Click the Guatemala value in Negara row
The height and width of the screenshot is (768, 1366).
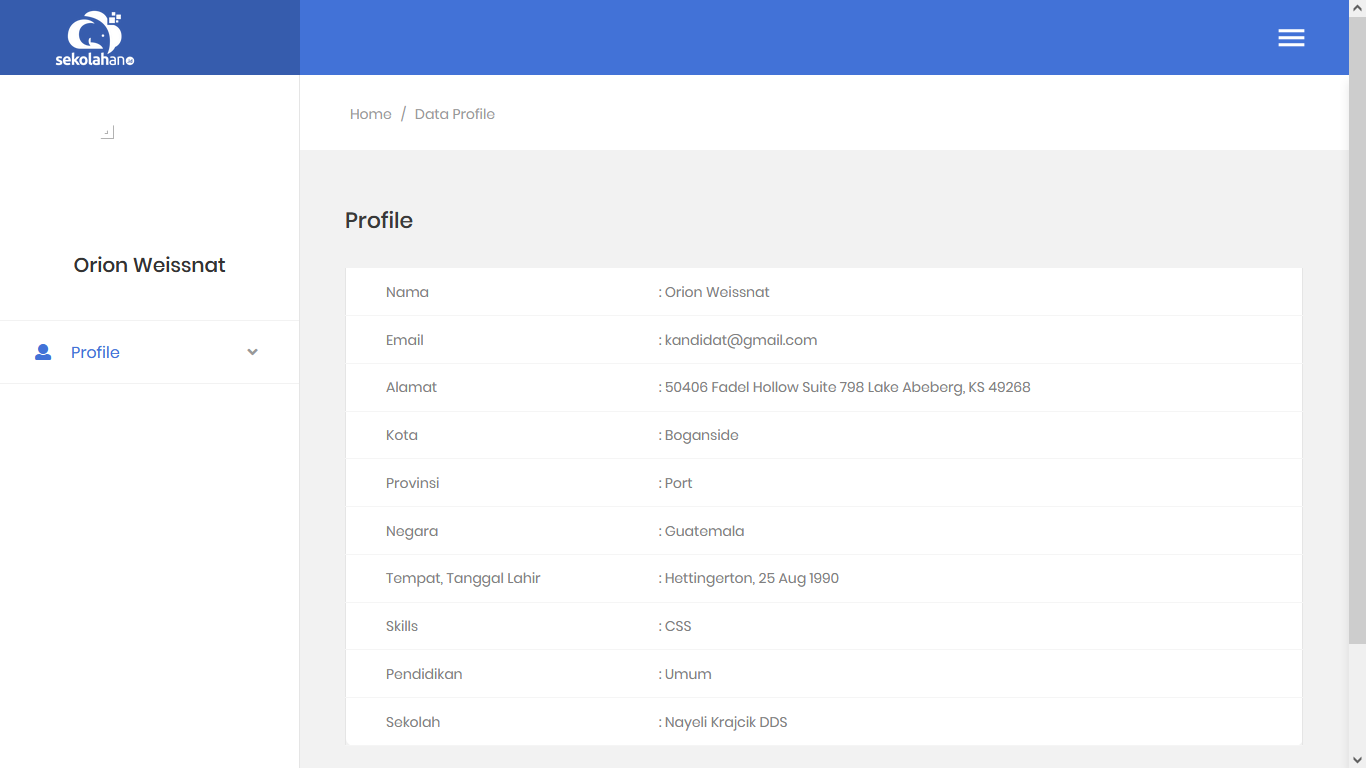704,531
